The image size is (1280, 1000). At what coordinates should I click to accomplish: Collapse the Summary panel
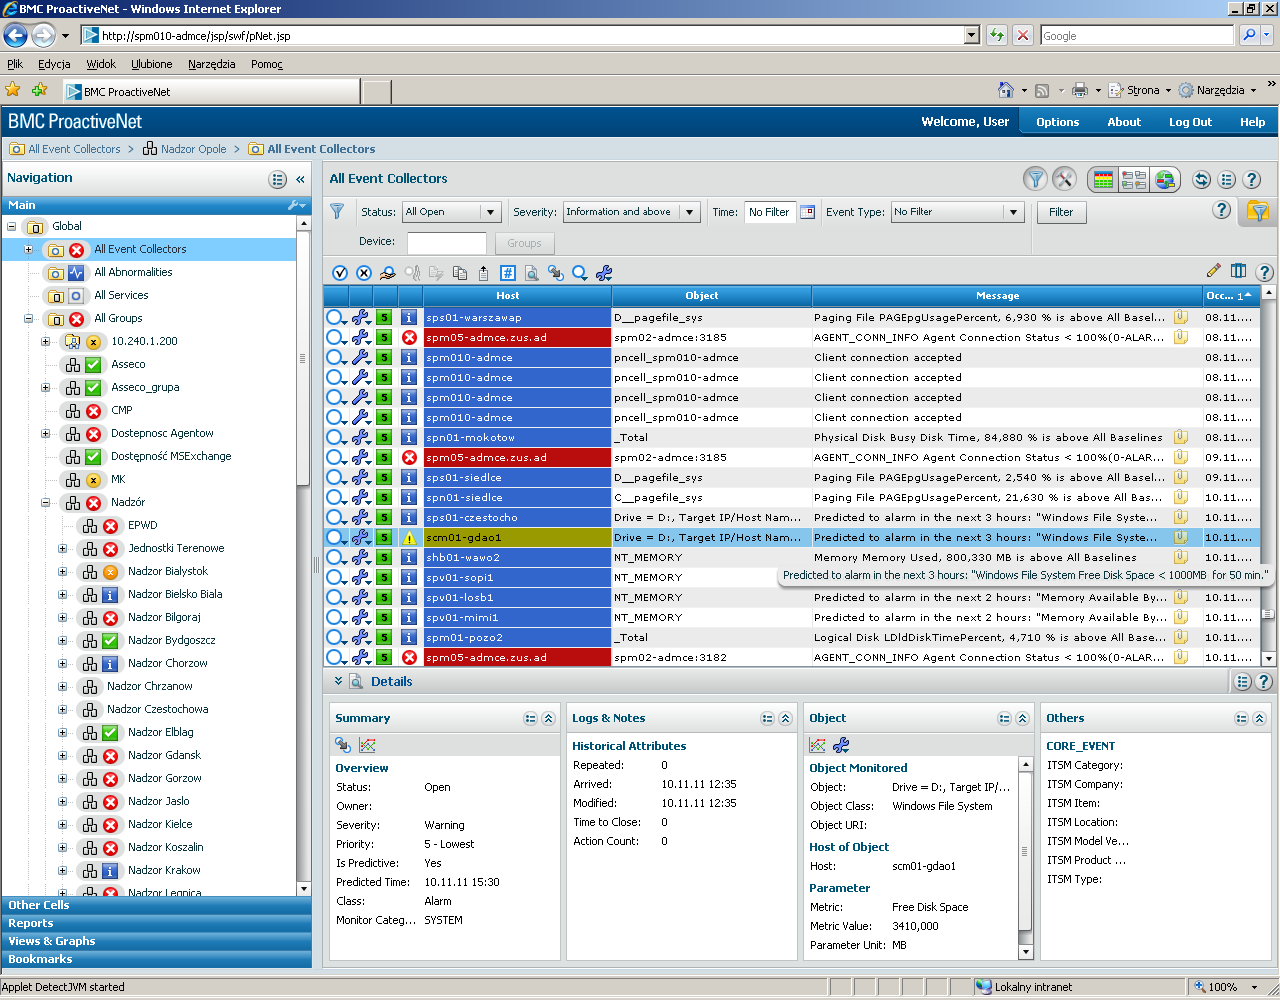point(548,718)
